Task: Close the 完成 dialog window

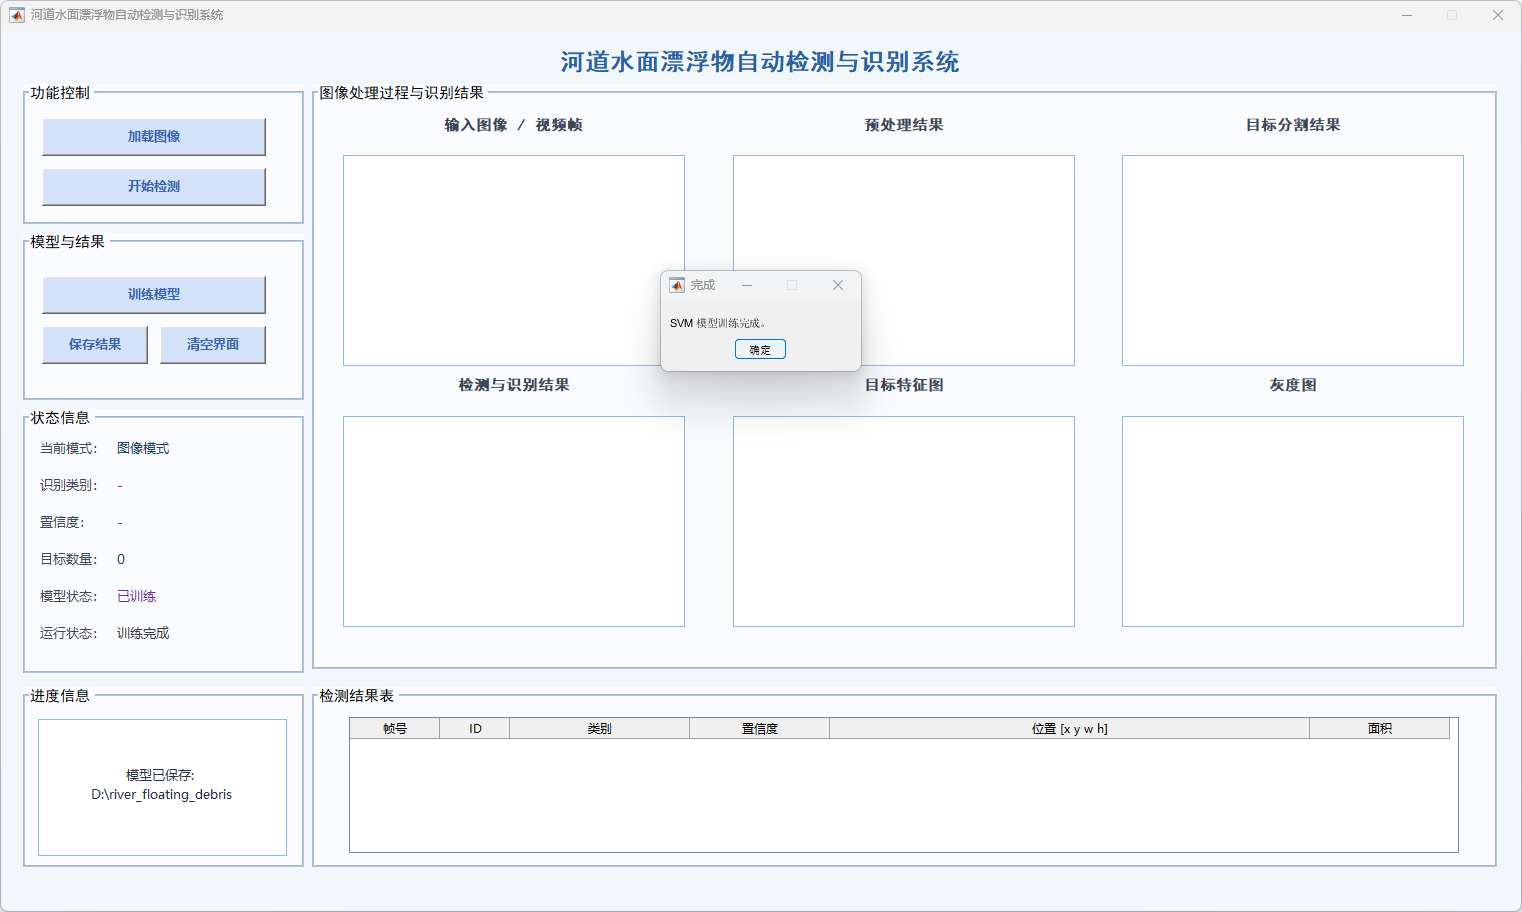Action: 838,285
